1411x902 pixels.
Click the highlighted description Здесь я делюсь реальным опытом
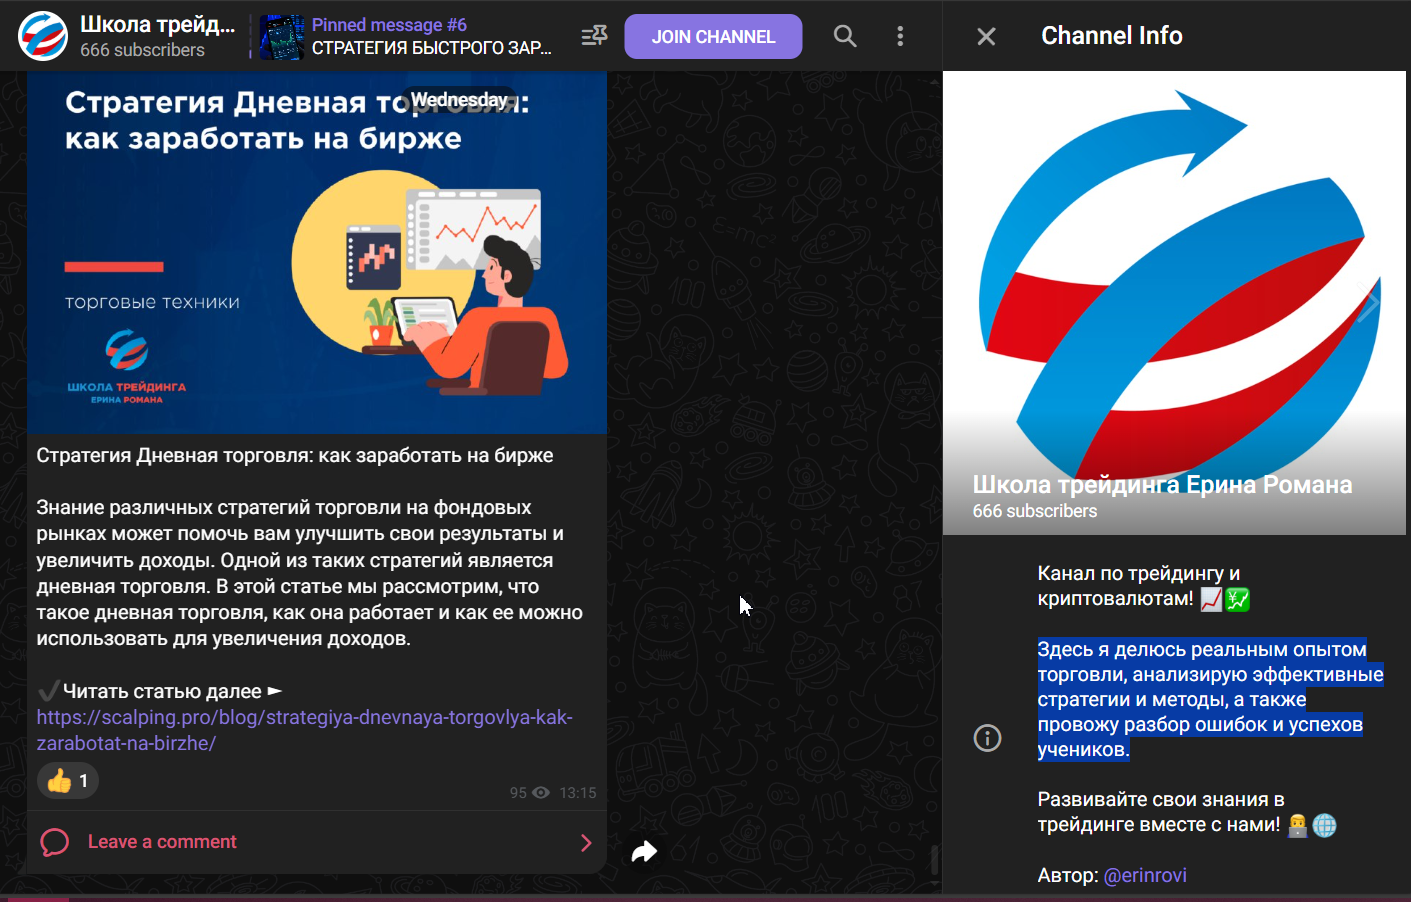pyautogui.click(x=1210, y=699)
